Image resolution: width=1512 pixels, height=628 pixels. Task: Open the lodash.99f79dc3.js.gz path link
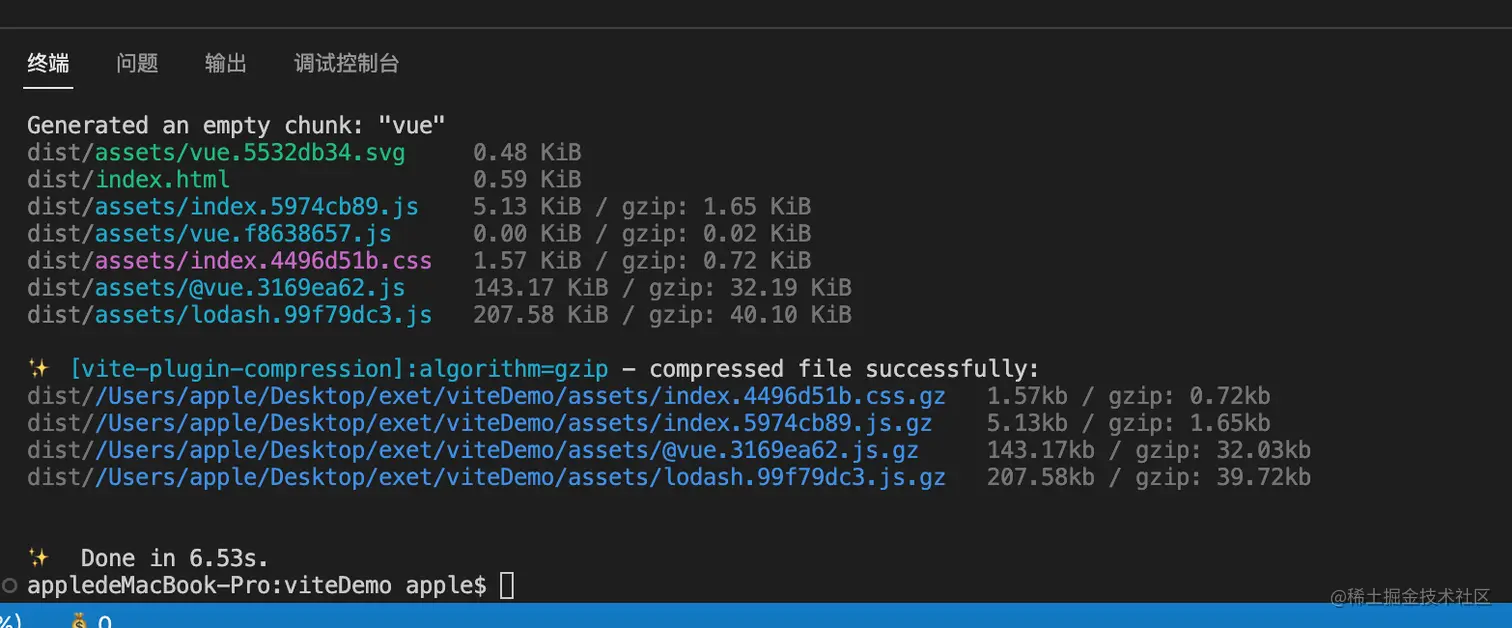coord(520,477)
